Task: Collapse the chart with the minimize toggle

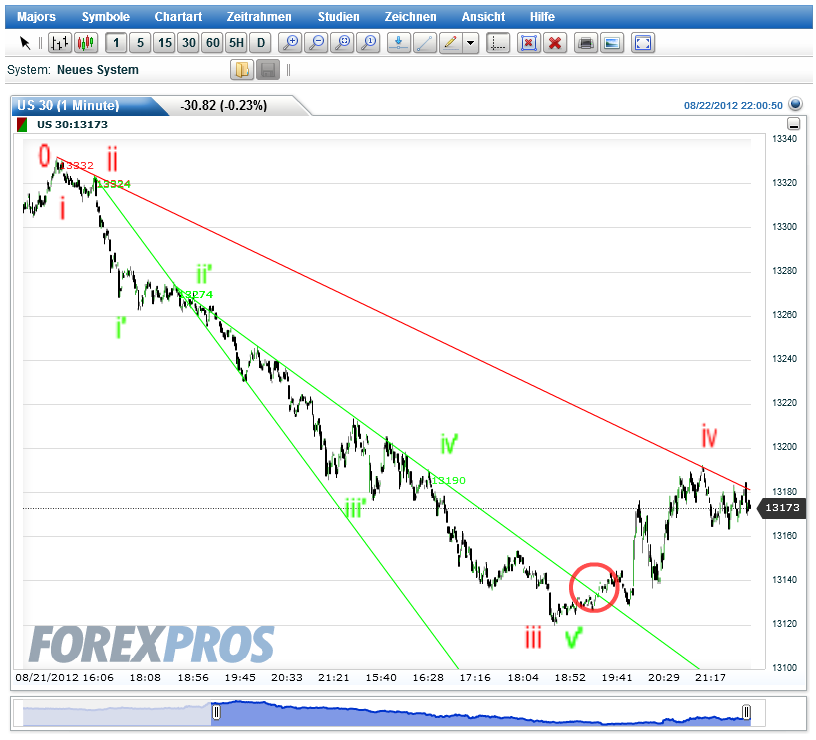Action: [x=795, y=124]
